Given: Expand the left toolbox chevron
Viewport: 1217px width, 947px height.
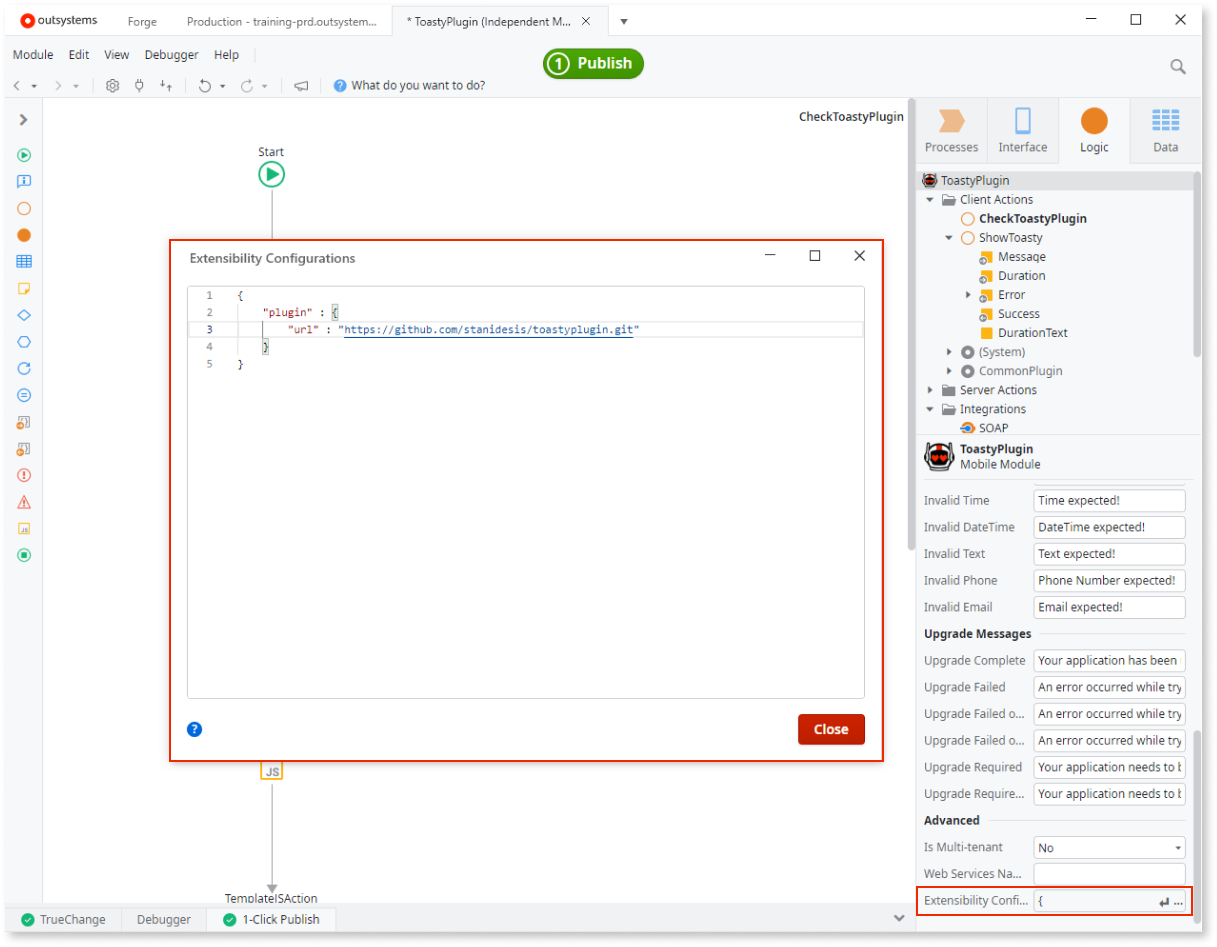Looking at the screenshot, I should click(24, 120).
